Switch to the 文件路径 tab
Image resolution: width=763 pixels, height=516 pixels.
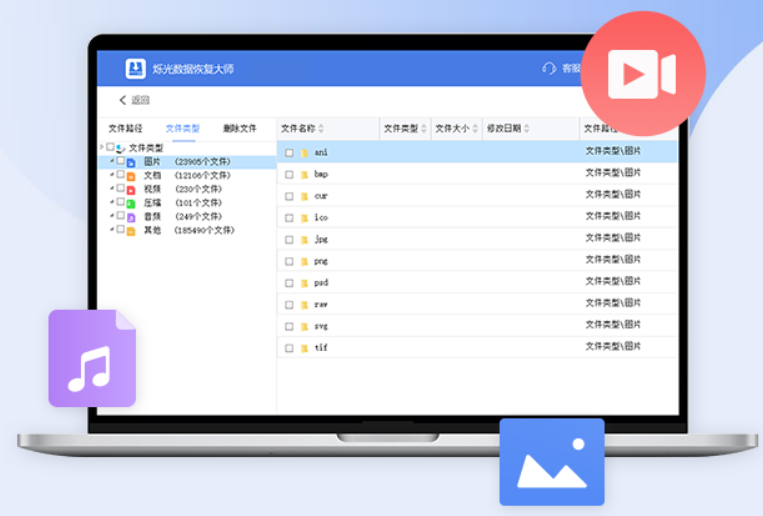coord(126,129)
